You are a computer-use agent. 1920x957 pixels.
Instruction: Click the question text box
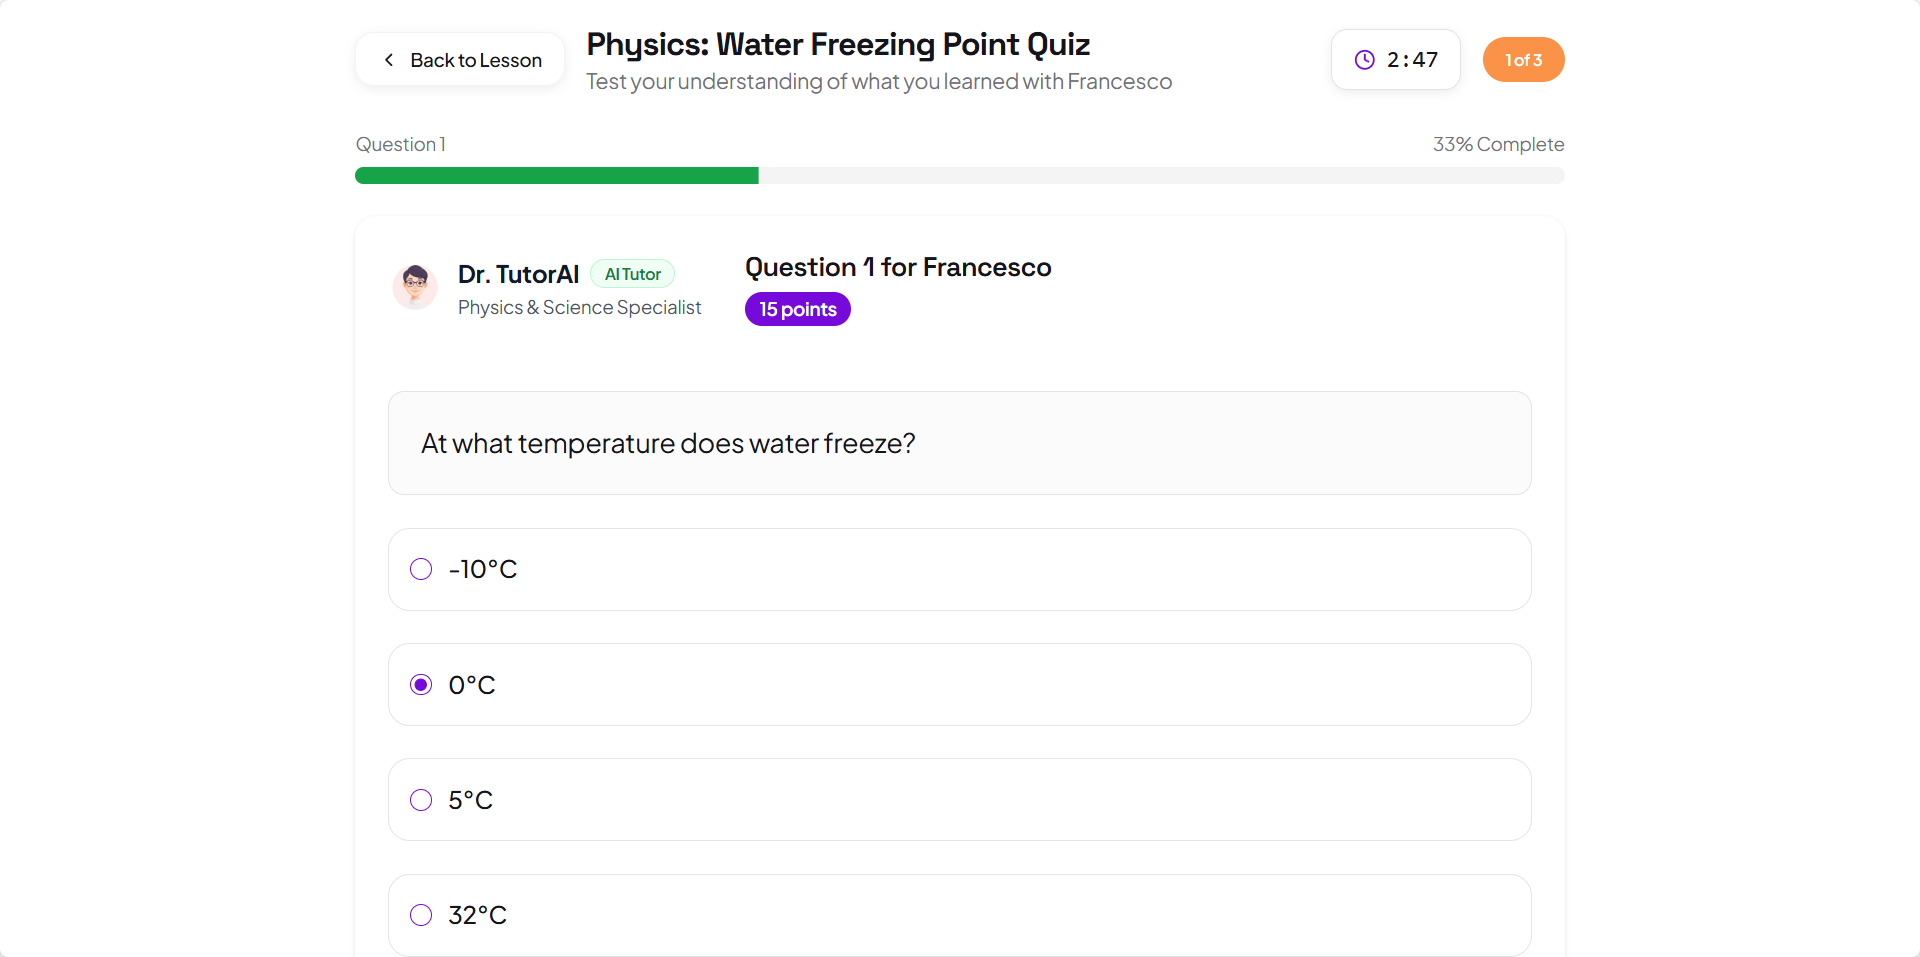pyautogui.click(x=959, y=443)
